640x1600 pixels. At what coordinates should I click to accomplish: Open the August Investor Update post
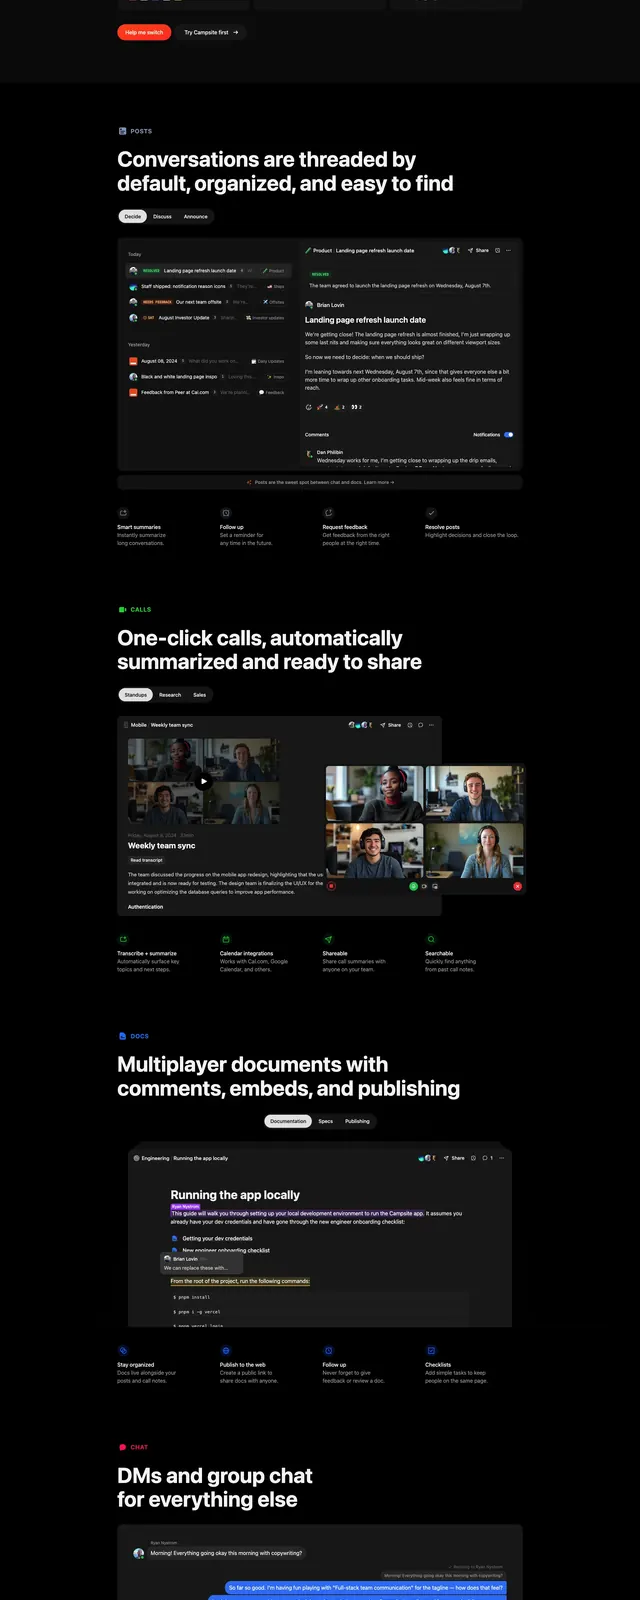click(208, 318)
